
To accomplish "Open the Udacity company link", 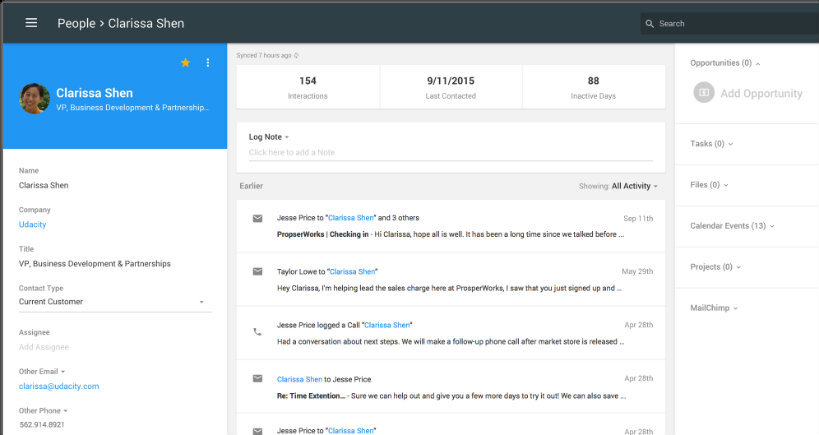I will tap(33, 224).
